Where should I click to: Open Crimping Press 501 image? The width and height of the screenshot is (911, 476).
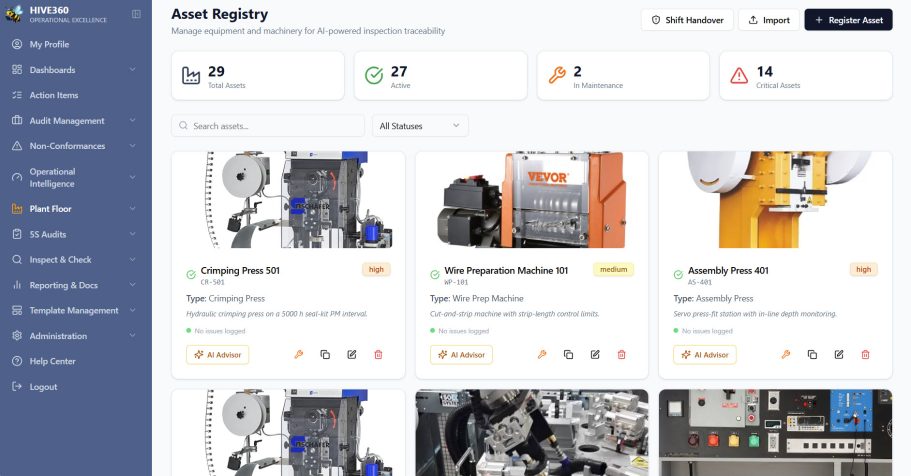pos(288,200)
